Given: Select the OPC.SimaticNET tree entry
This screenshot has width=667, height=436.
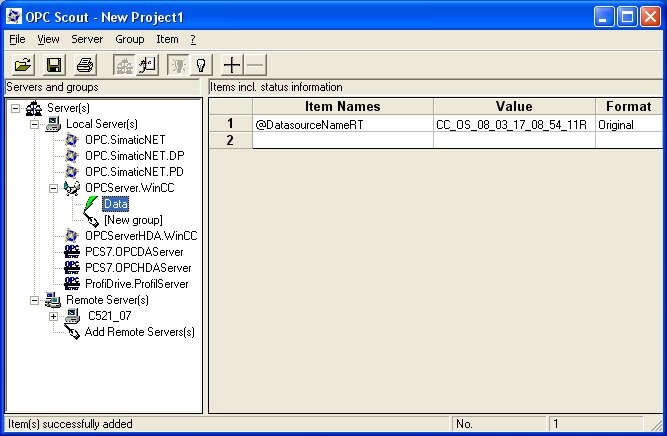Looking at the screenshot, I should 125,140.
